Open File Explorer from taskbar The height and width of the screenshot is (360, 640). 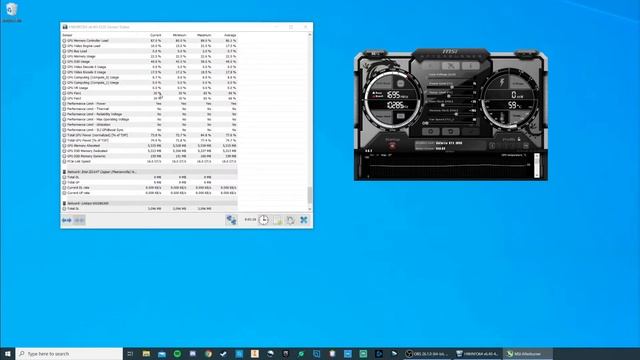tap(146, 353)
